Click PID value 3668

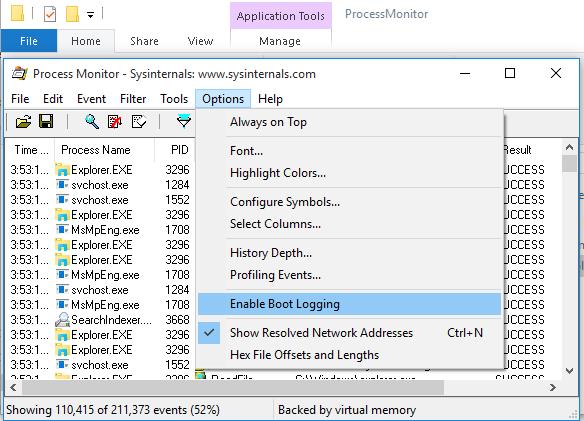[177, 320]
